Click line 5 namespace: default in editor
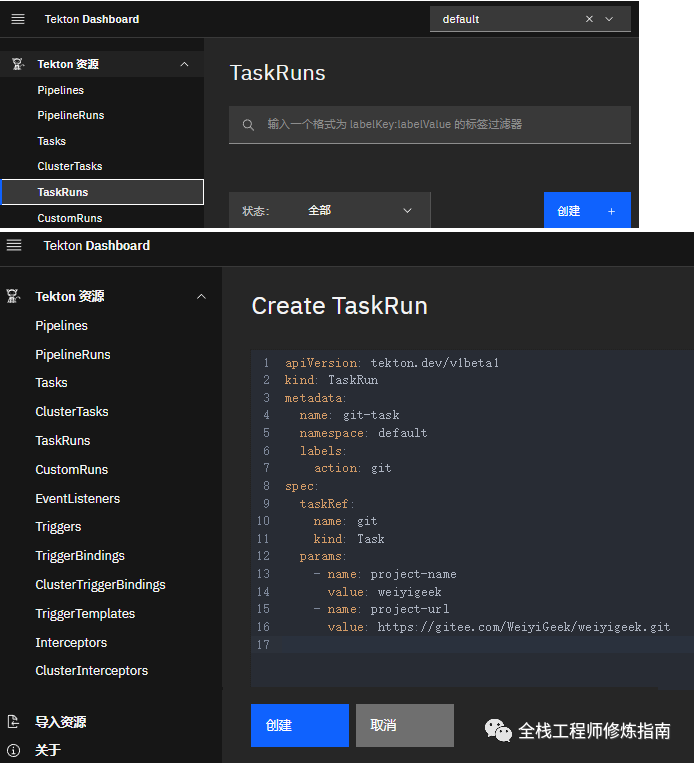The height and width of the screenshot is (763, 694). point(363,433)
